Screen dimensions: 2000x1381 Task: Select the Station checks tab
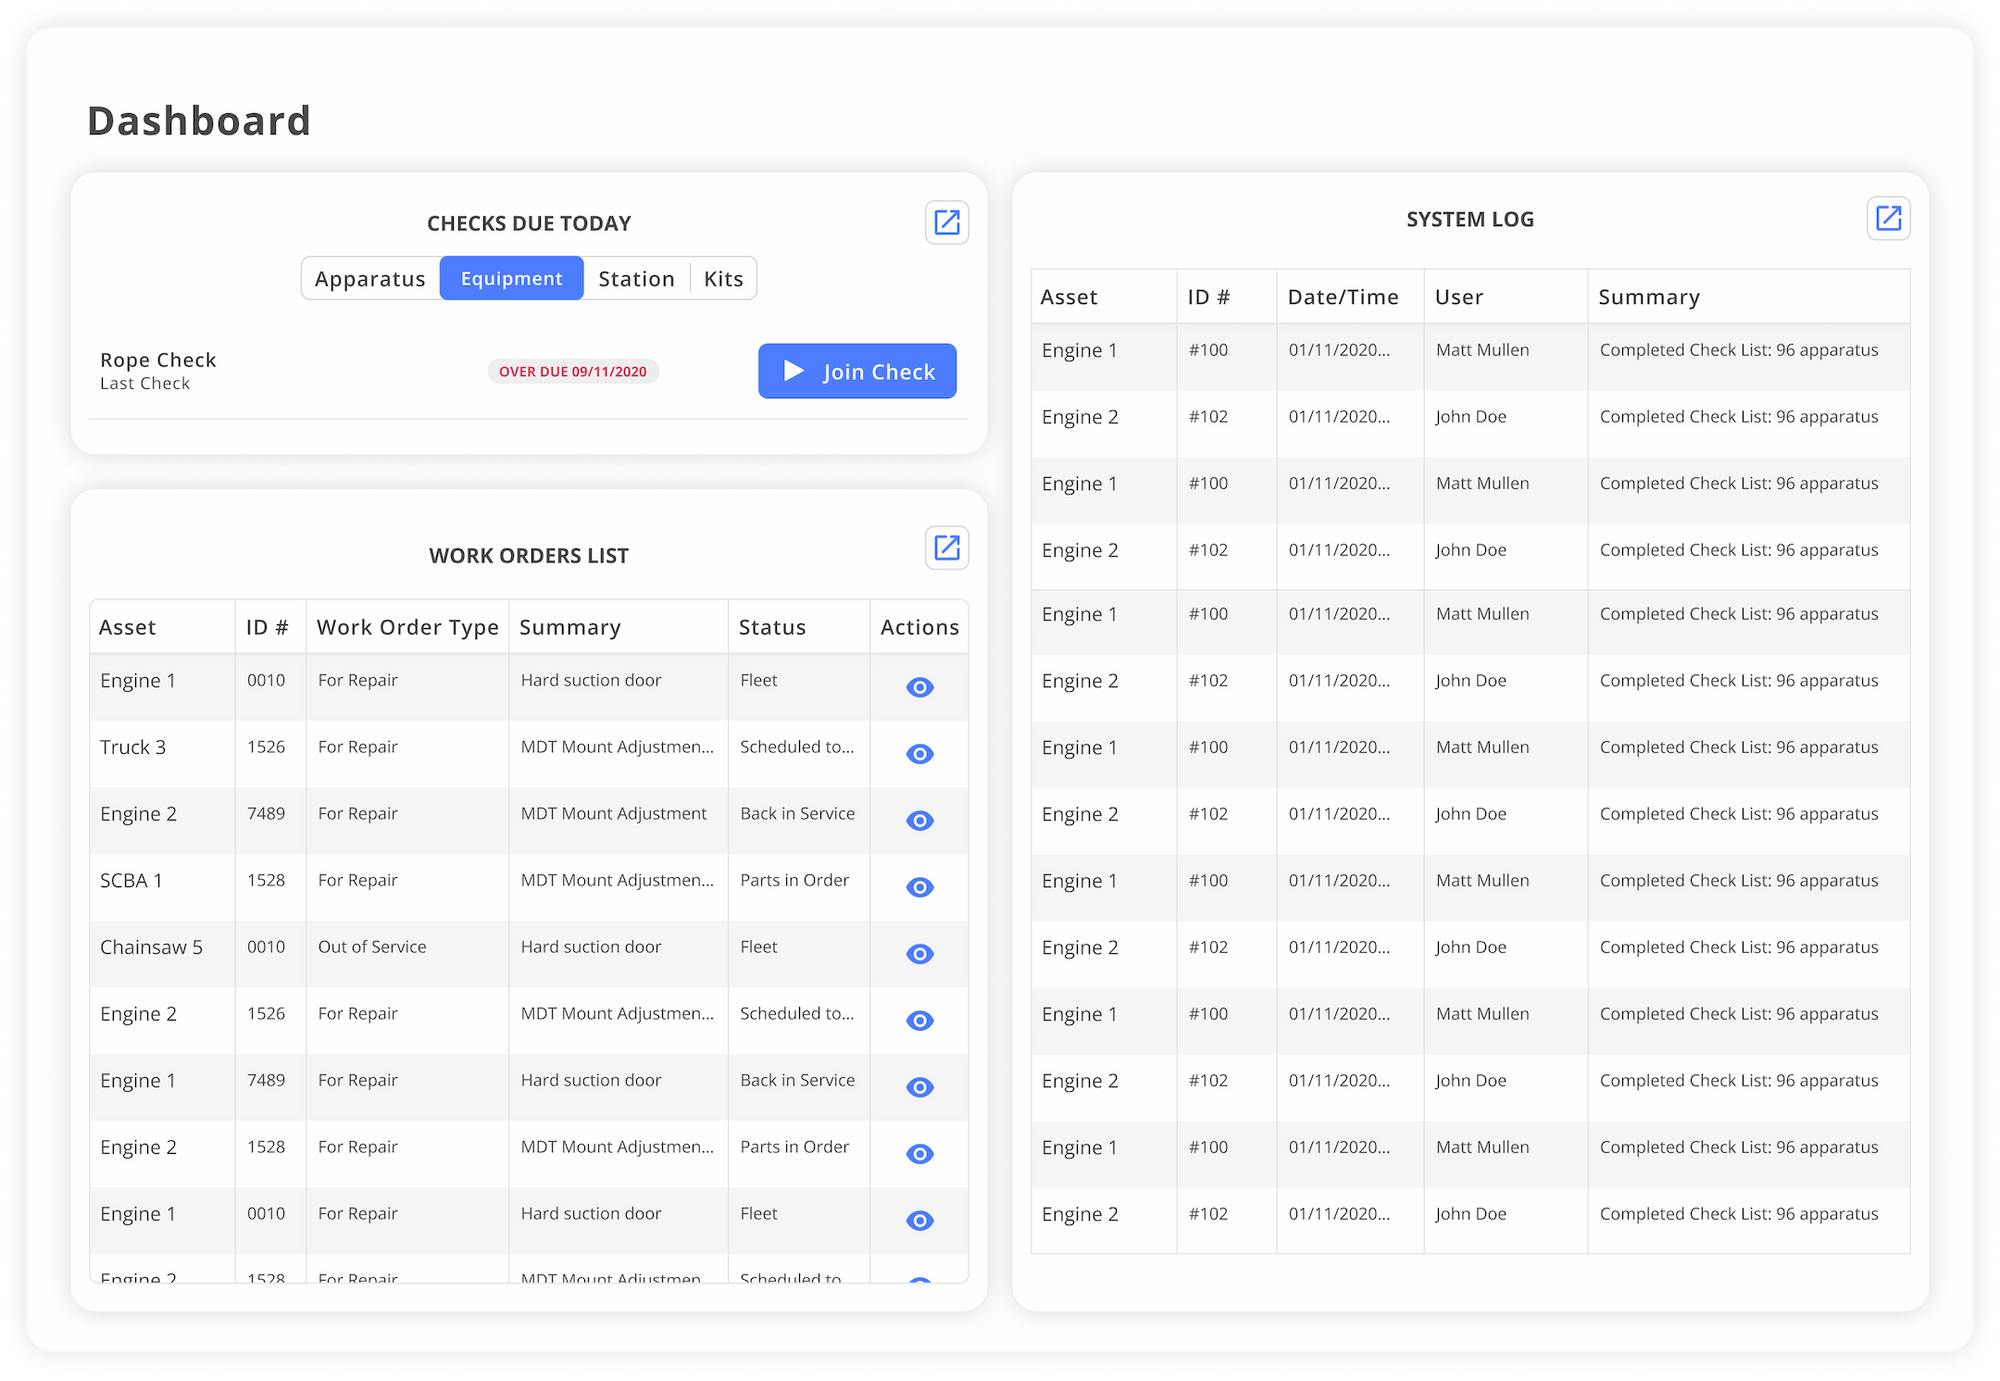pyautogui.click(x=636, y=278)
